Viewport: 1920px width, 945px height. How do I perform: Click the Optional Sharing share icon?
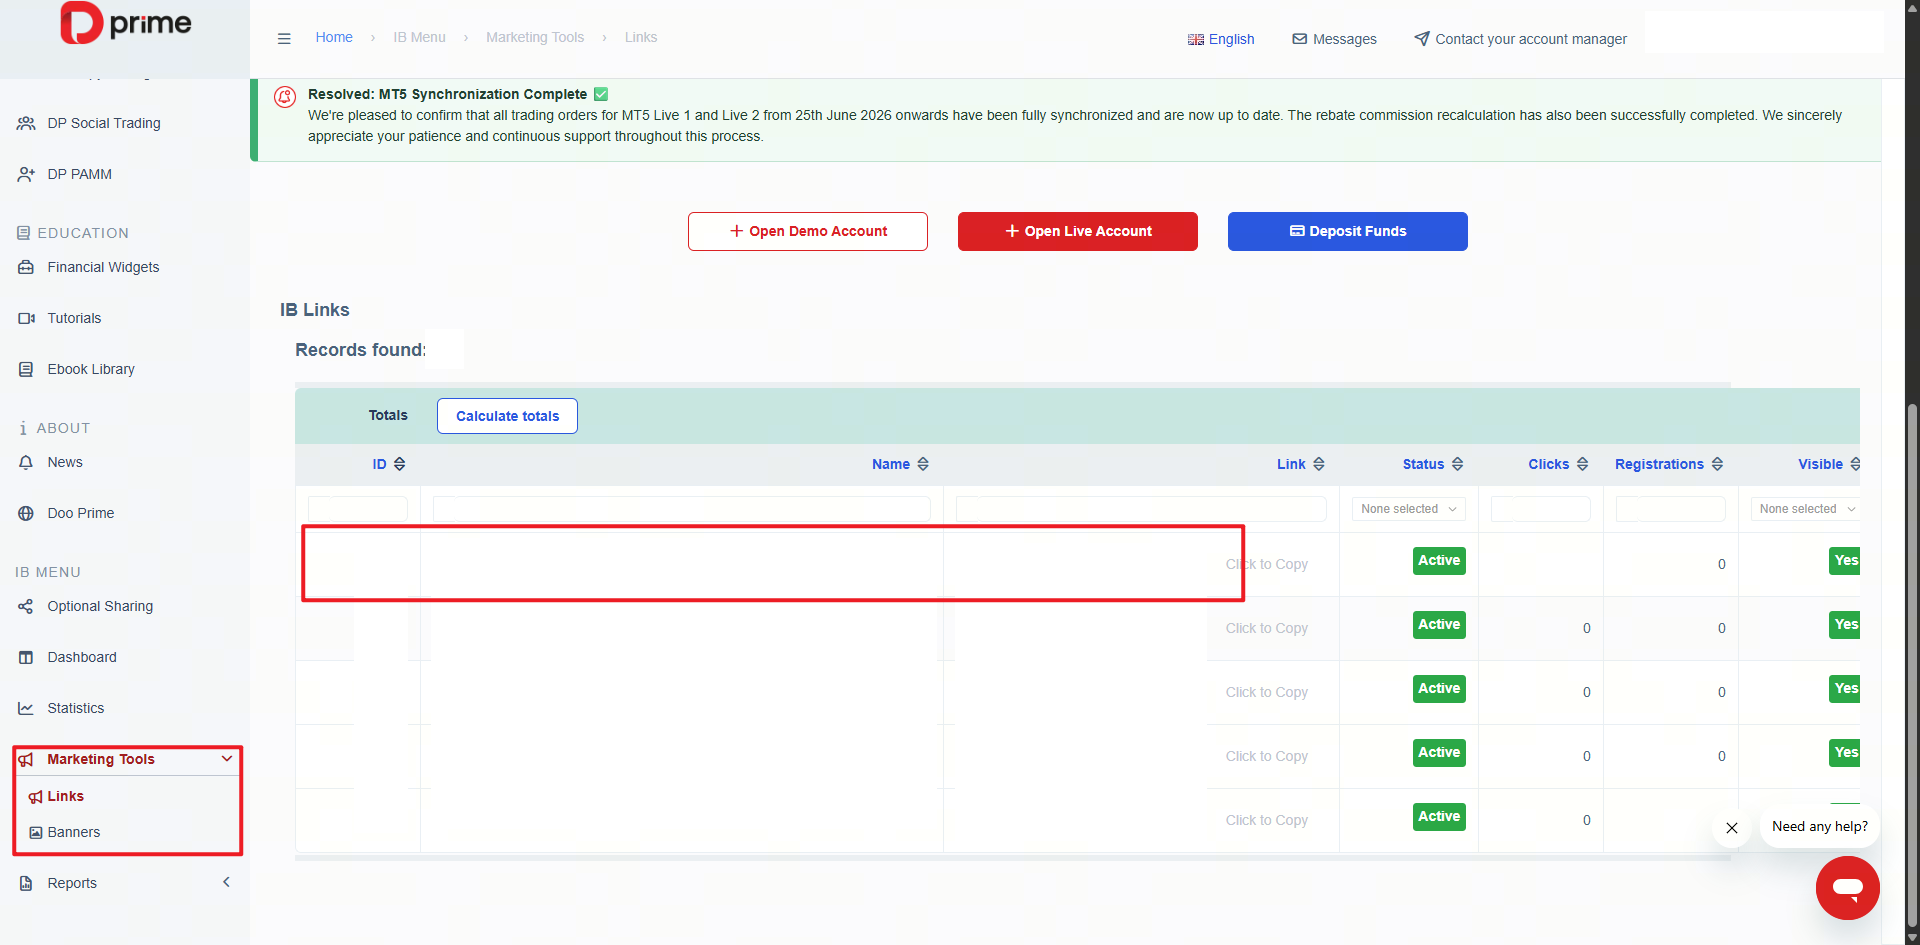pyautogui.click(x=26, y=606)
